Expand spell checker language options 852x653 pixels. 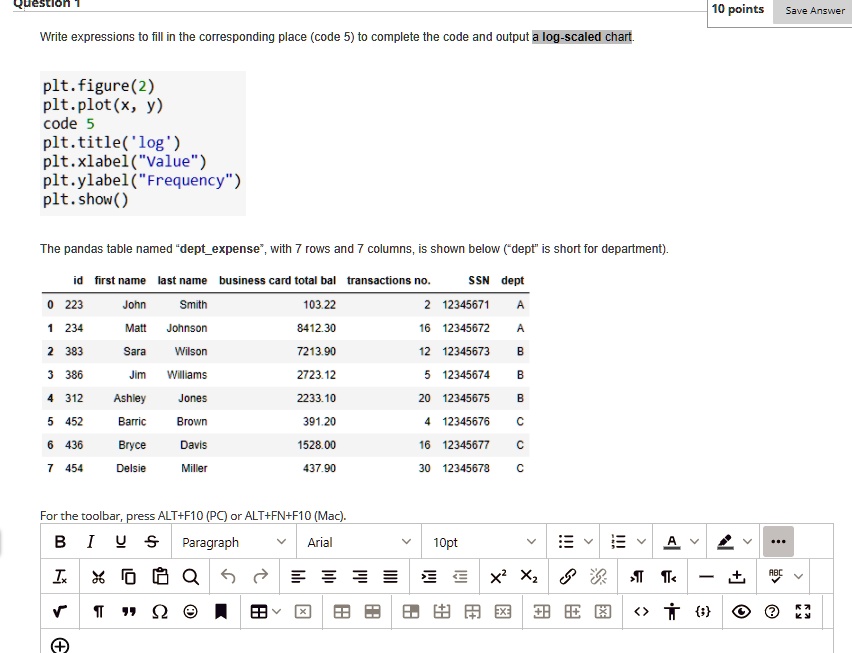(798, 576)
